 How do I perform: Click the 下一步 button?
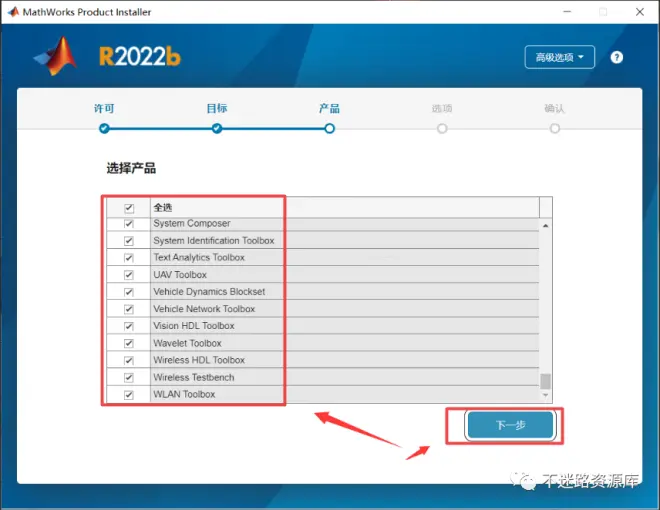click(510, 425)
